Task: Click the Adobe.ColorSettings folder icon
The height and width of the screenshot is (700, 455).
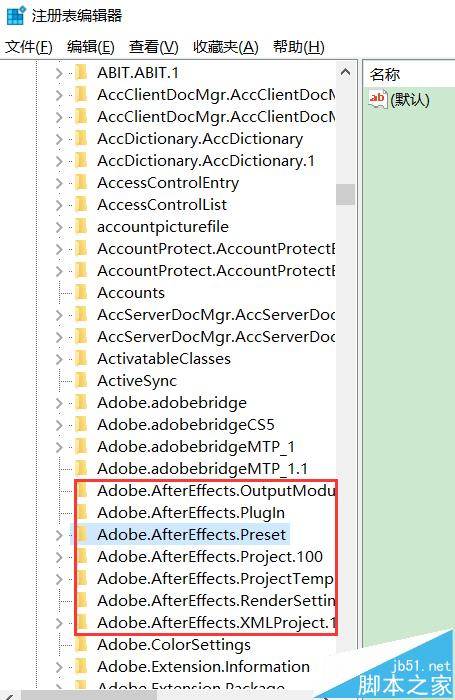Action: (81, 645)
